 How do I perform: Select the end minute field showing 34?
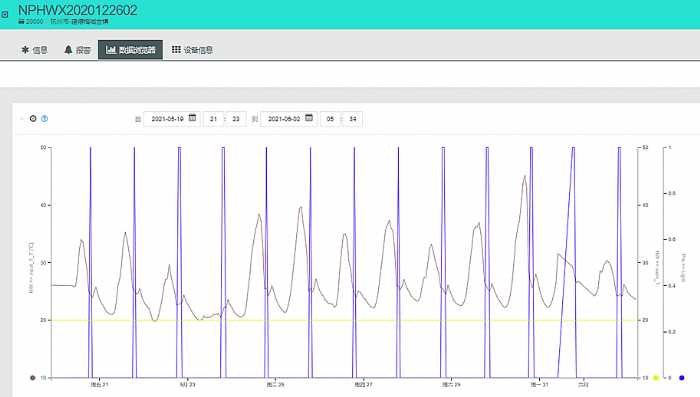click(x=353, y=119)
